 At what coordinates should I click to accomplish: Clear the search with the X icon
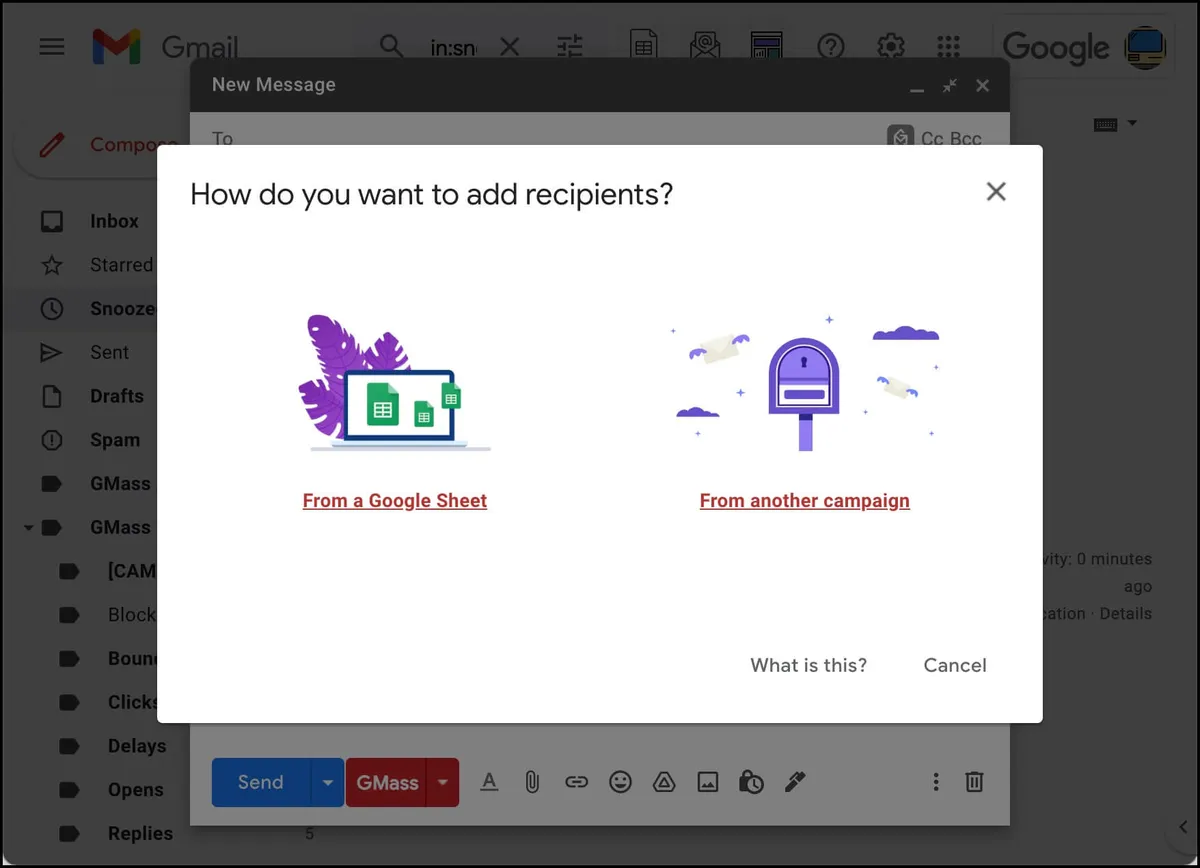tap(510, 47)
